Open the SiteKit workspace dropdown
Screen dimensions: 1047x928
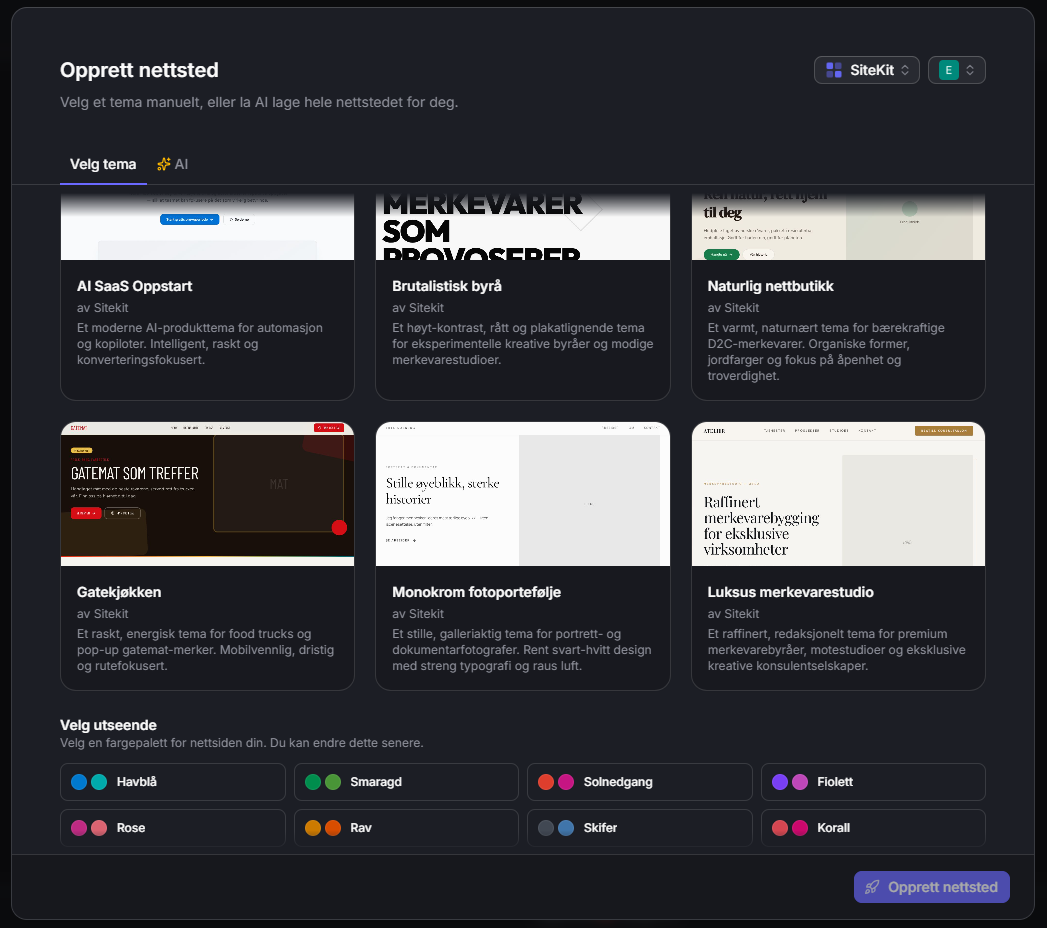tap(866, 70)
